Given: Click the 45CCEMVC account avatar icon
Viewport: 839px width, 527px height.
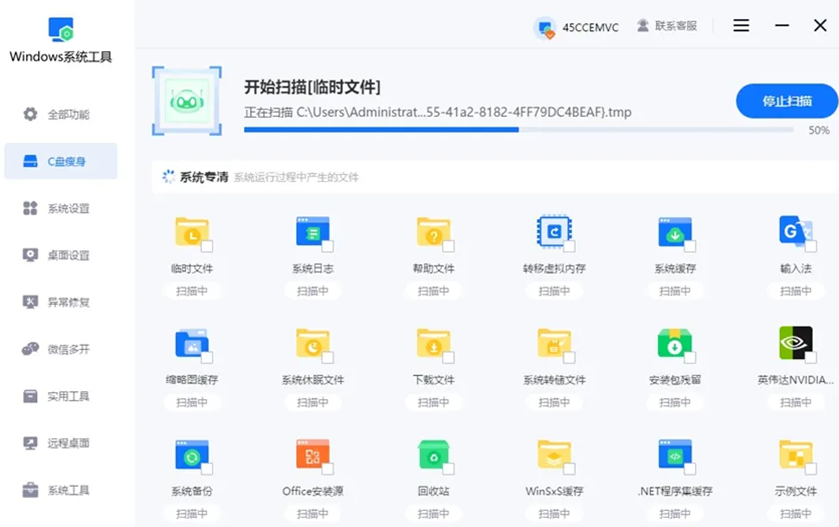Looking at the screenshot, I should pos(545,27).
